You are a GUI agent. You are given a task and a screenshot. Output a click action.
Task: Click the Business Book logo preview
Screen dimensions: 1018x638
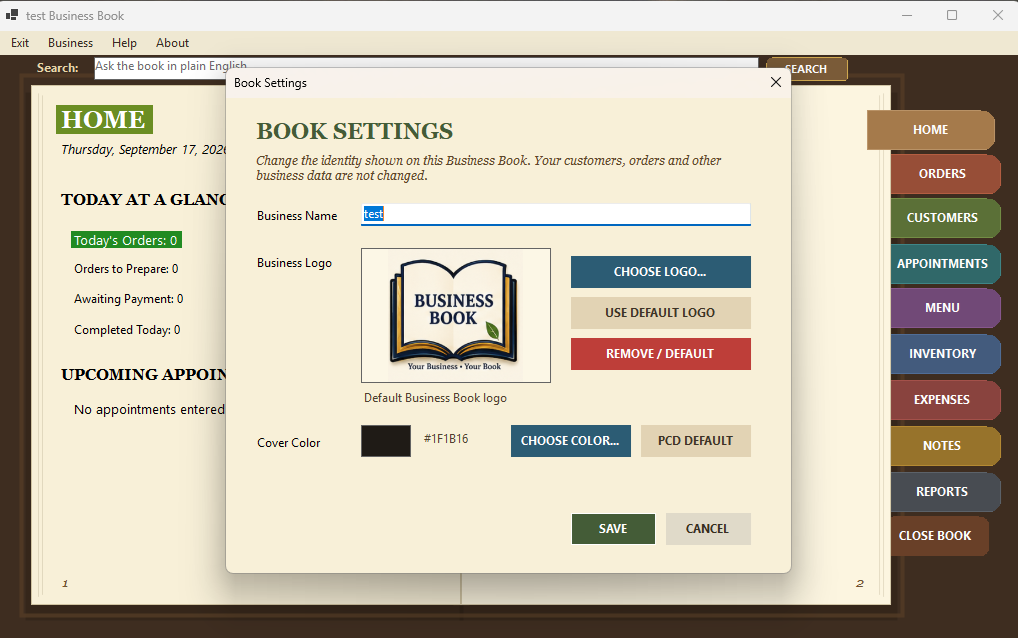point(456,315)
